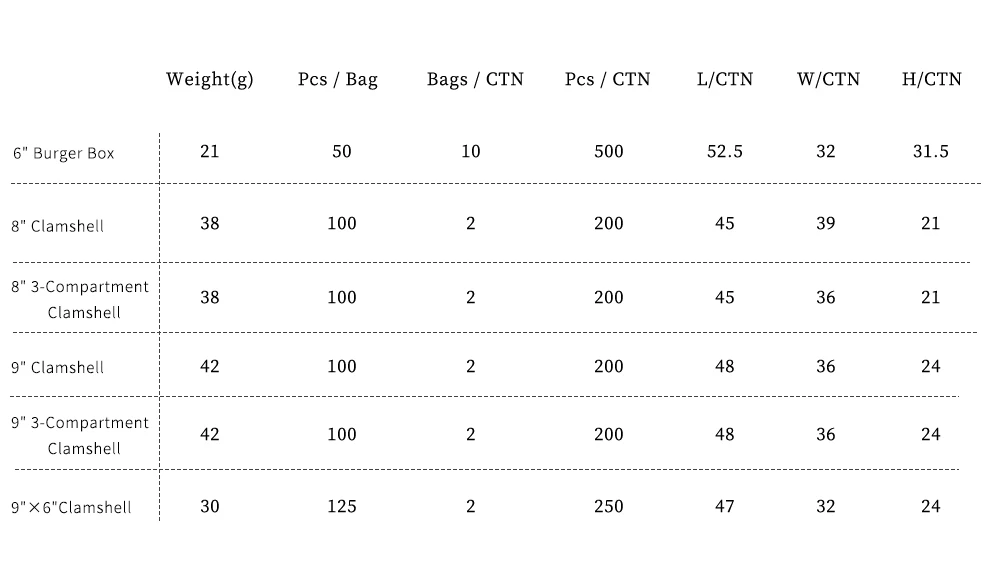1000x581 pixels.
Task: Select the 9"×6" Clamshell row label
Action: click(x=71, y=508)
